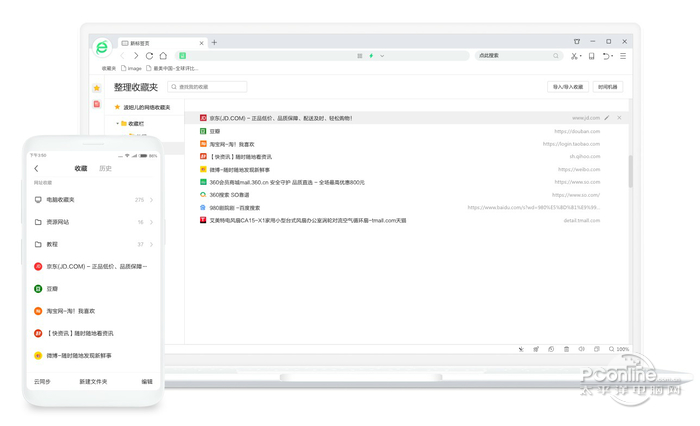This screenshot has width=700, height=426.
Task: Tap the 京东(JD.COM) bookmark on phone
Action: (x=93, y=267)
